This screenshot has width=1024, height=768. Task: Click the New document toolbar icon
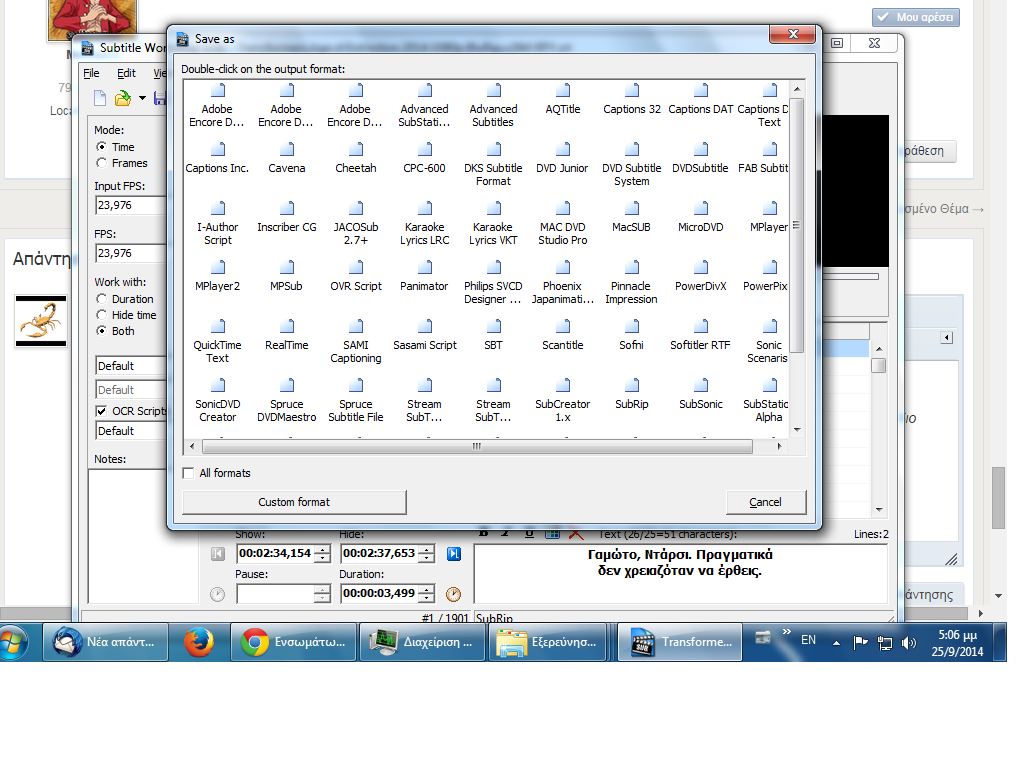click(100, 99)
